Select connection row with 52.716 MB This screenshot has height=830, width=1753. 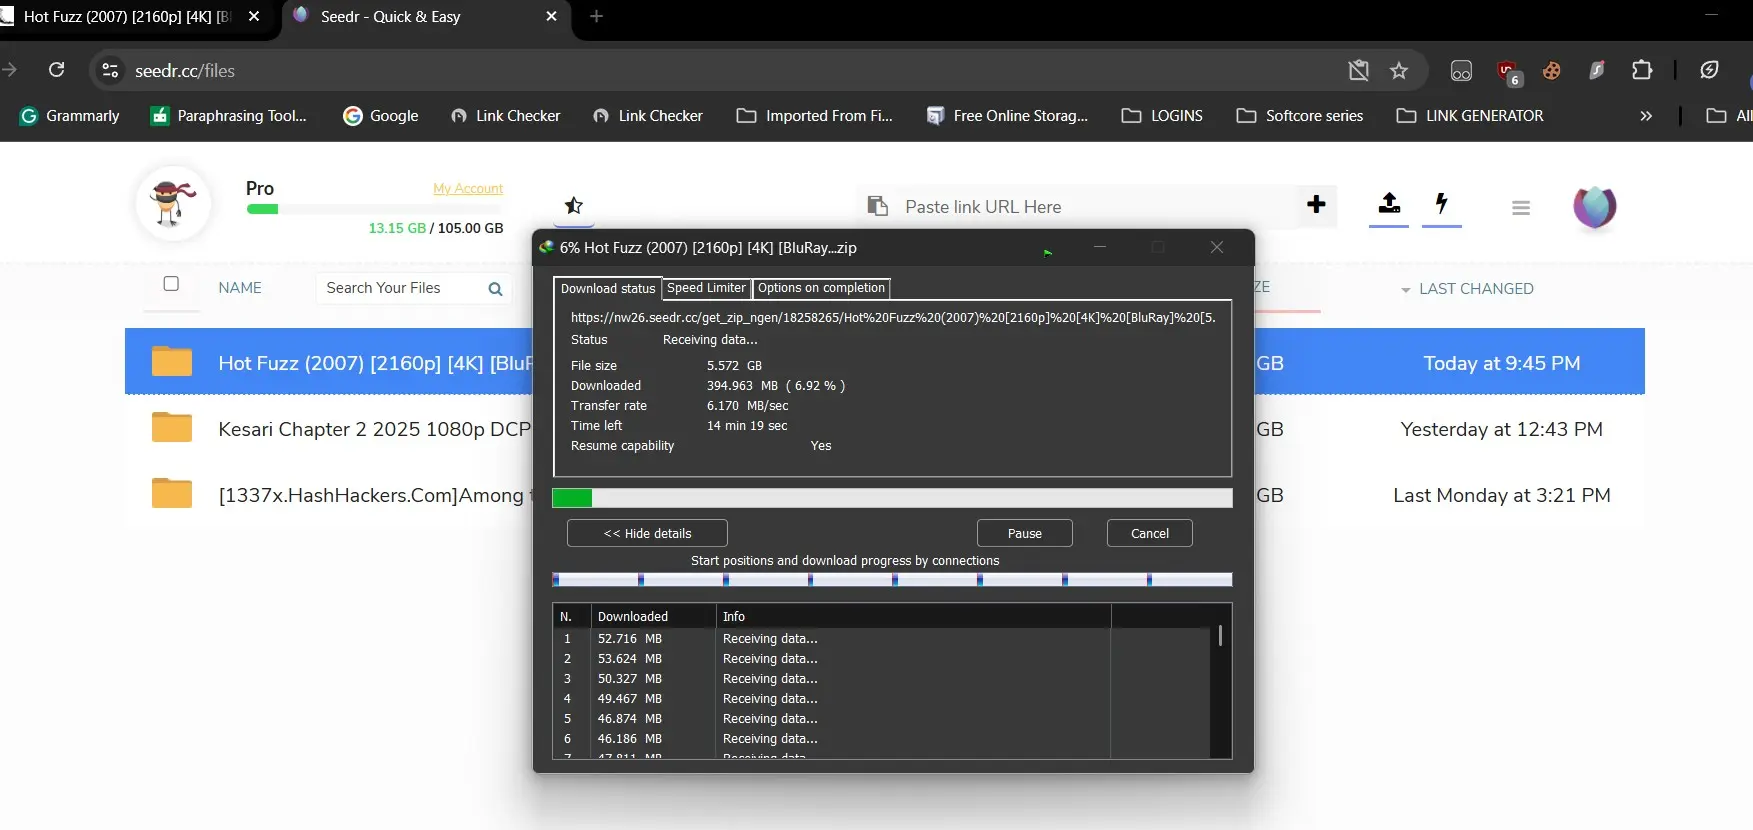coord(881,639)
